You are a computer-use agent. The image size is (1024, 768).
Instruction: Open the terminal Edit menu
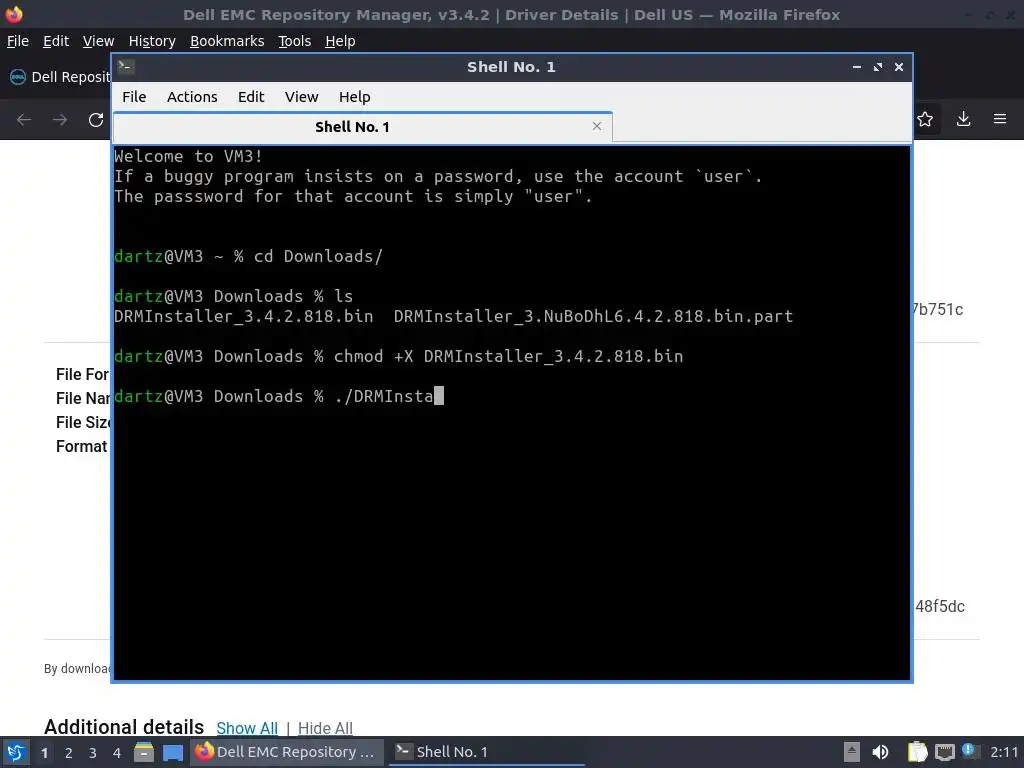point(251,97)
